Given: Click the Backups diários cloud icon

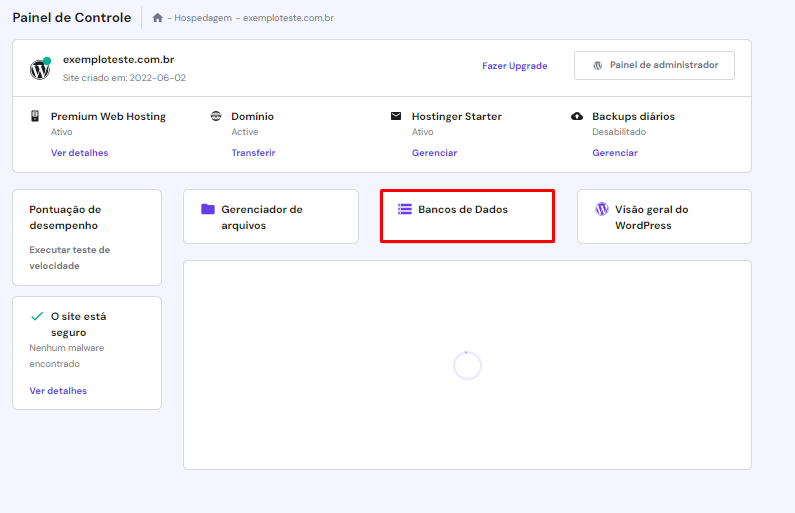Looking at the screenshot, I should (x=577, y=116).
